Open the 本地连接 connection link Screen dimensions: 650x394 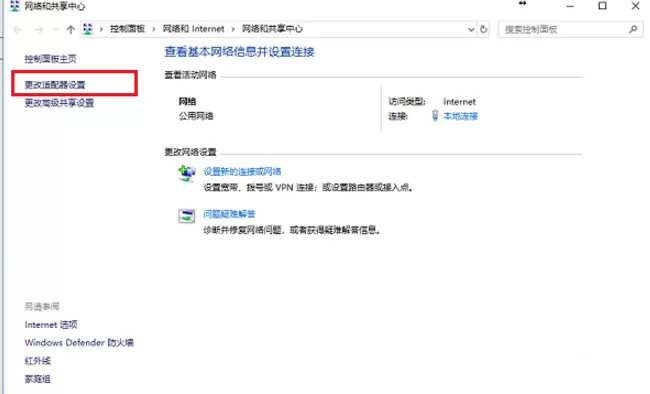461,116
